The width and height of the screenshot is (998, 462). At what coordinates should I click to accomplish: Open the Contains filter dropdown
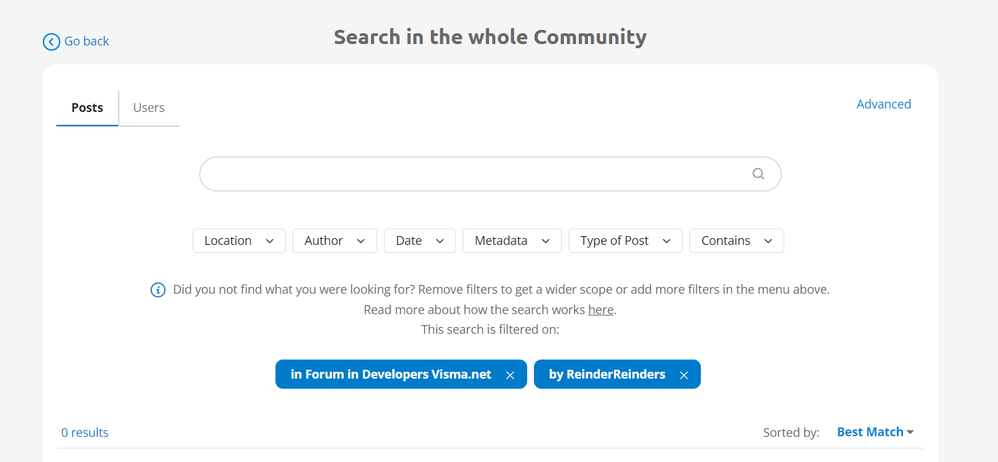(x=736, y=241)
